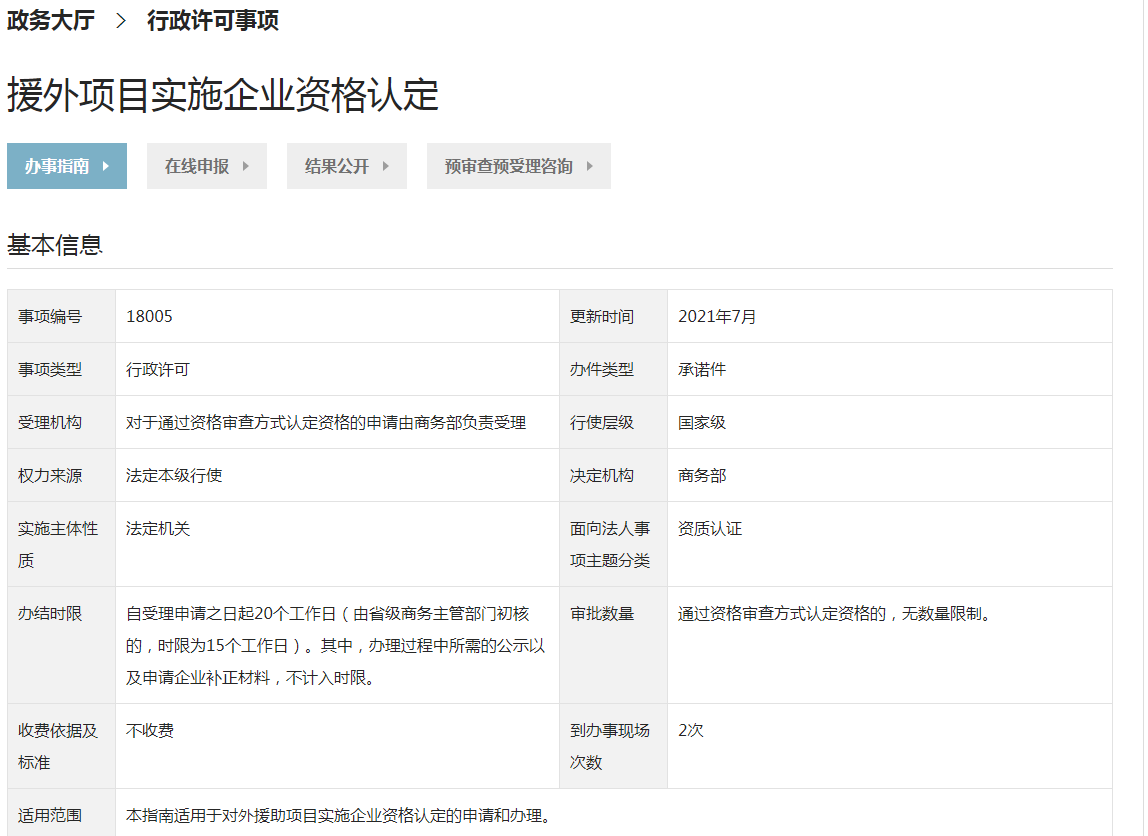Click the arrow icon on 预审查预受理咨询
This screenshot has width=1148, height=836.
click(590, 167)
